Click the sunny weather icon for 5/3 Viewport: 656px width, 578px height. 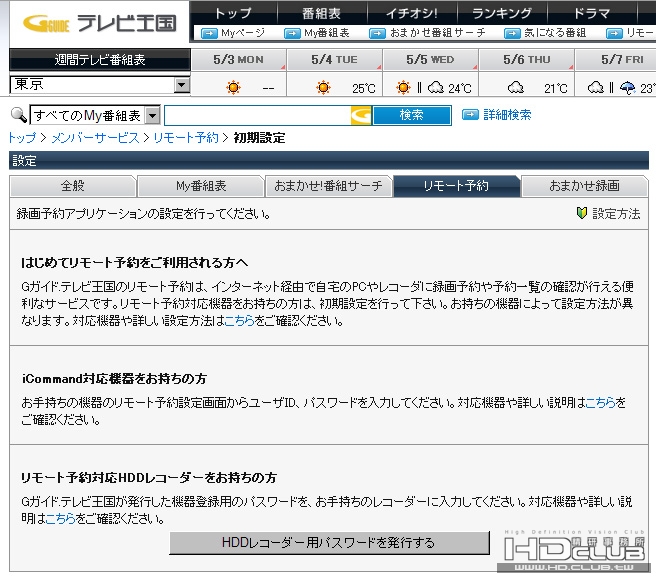pos(233,88)
